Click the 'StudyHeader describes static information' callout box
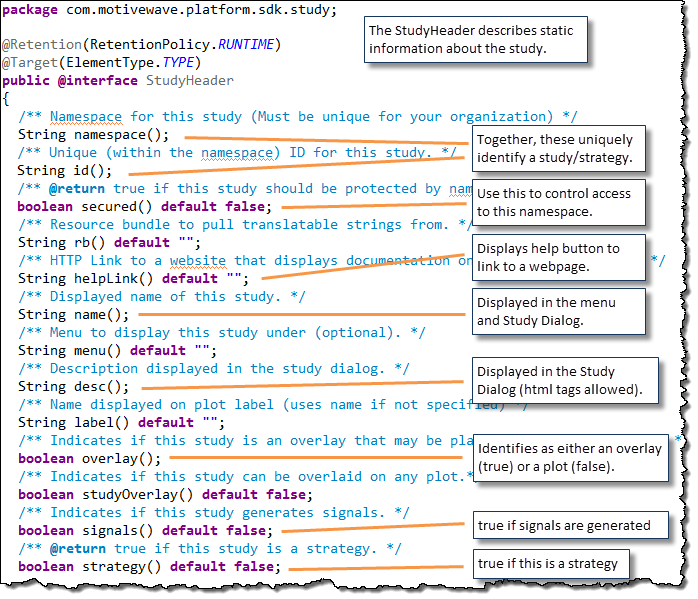The width and height of the screenshot is (698, 599). [x=474, y=40]
